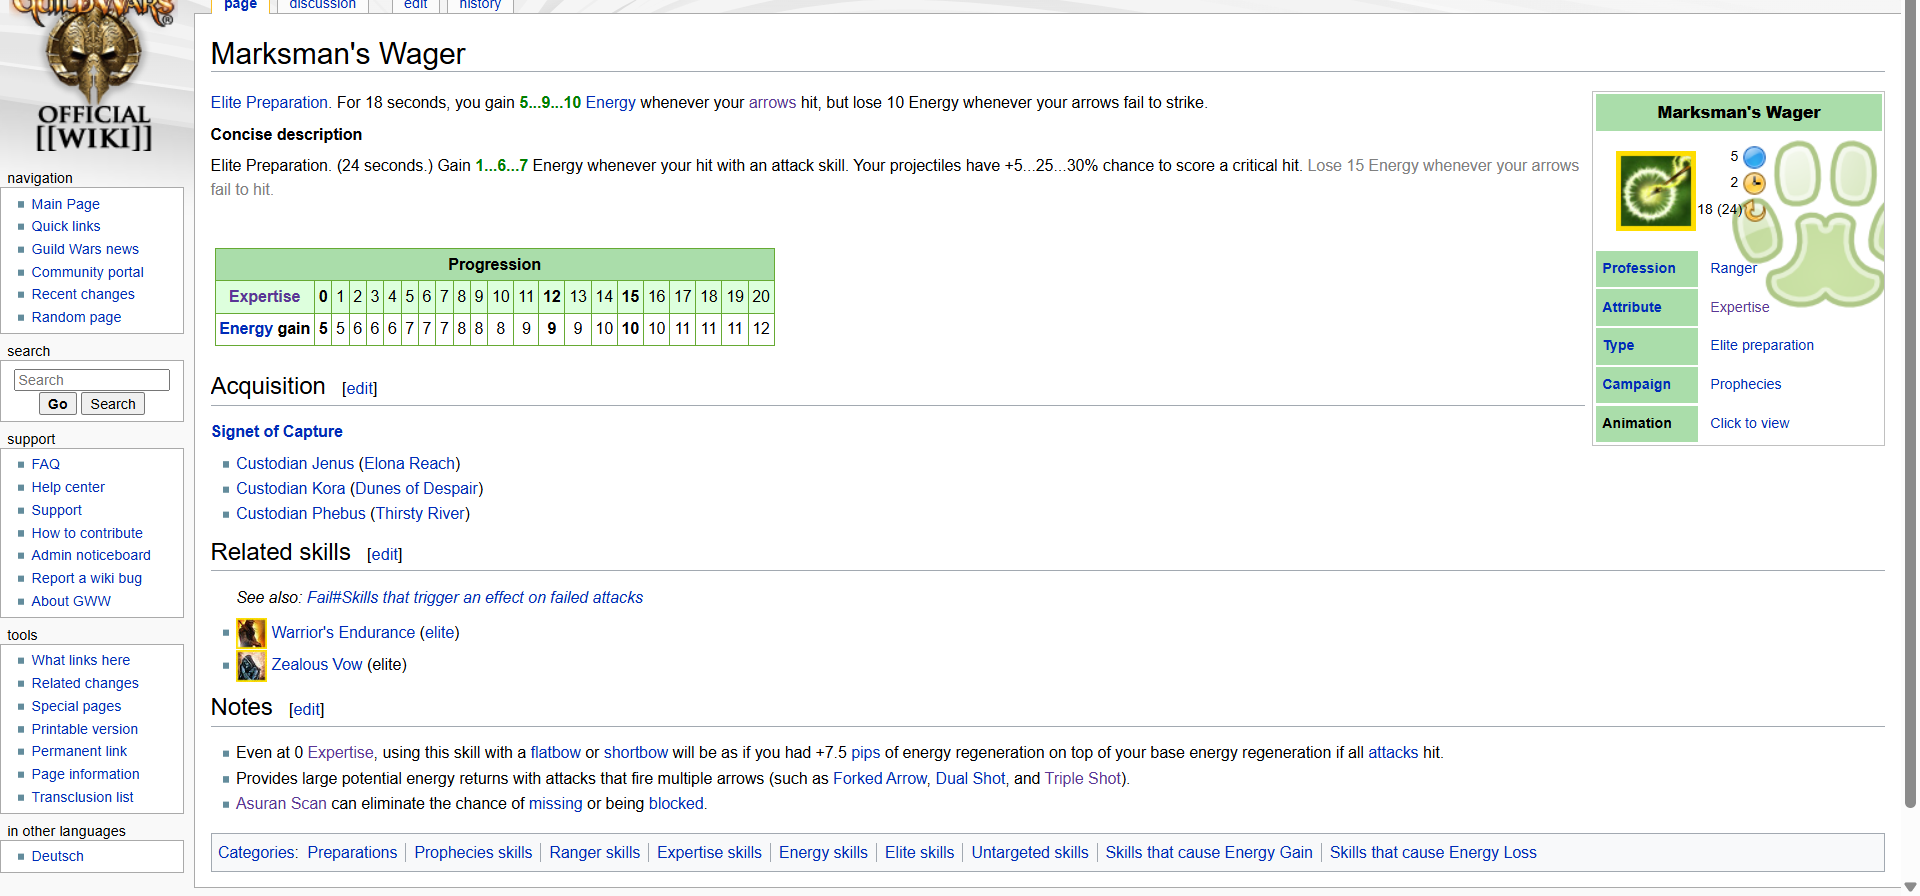Open the FAQ link

pyautogui.click(x=45, y=464)
